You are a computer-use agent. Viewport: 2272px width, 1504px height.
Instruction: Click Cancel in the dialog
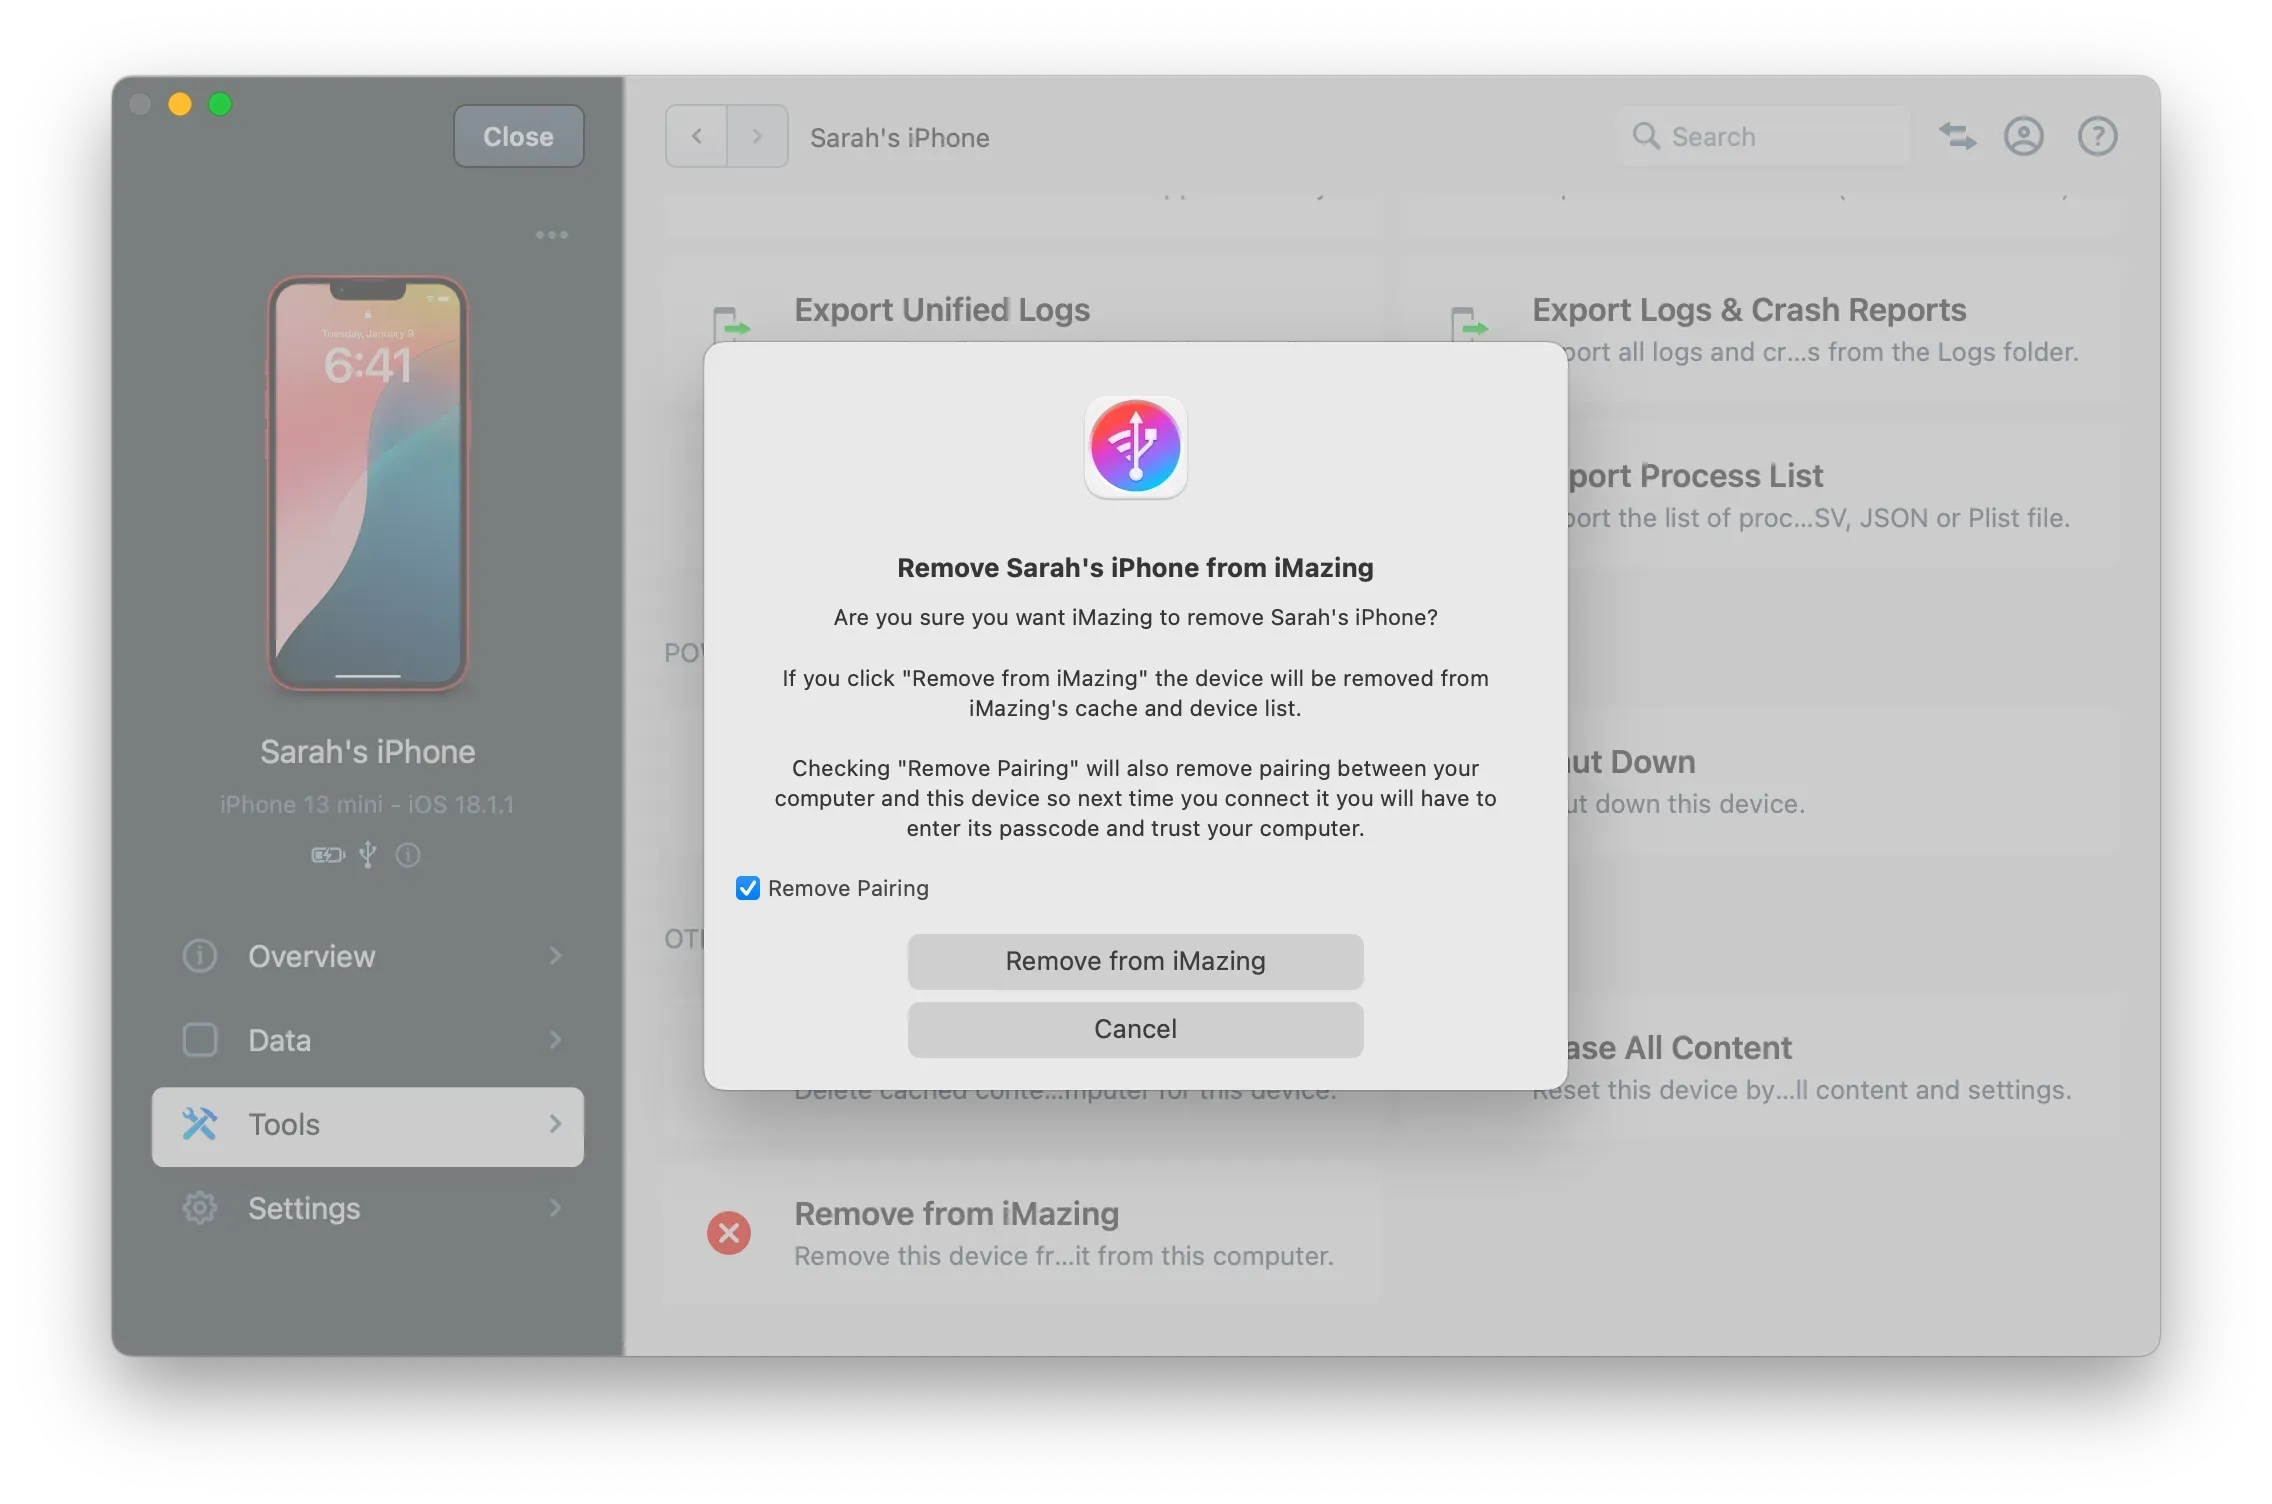[1134, 1029]
